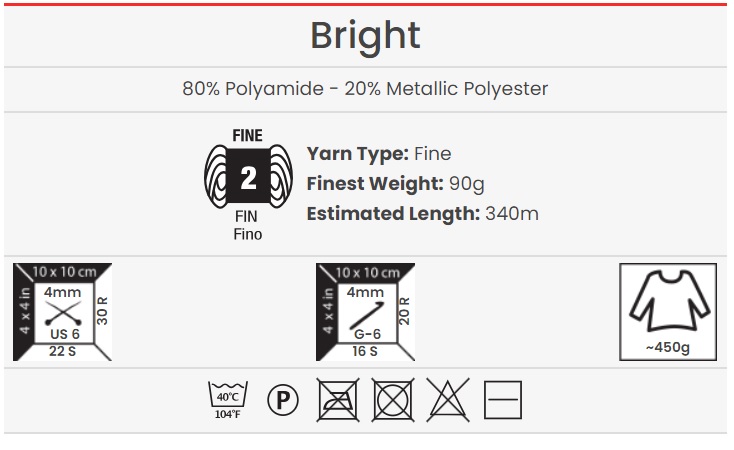Click the do not iron symbol
Image resolution: width=734 pixels, height=450 pixels.
(x=337, y=400)
